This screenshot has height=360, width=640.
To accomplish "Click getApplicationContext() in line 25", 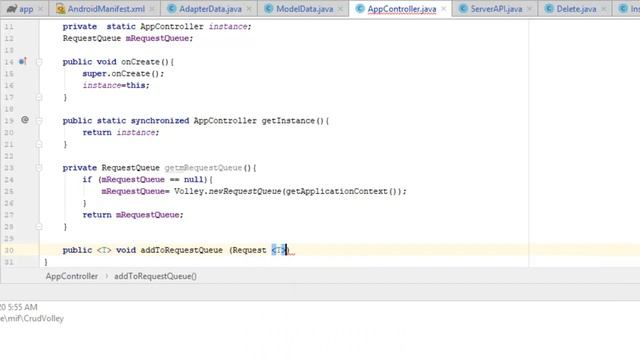I will click(342, 191).
